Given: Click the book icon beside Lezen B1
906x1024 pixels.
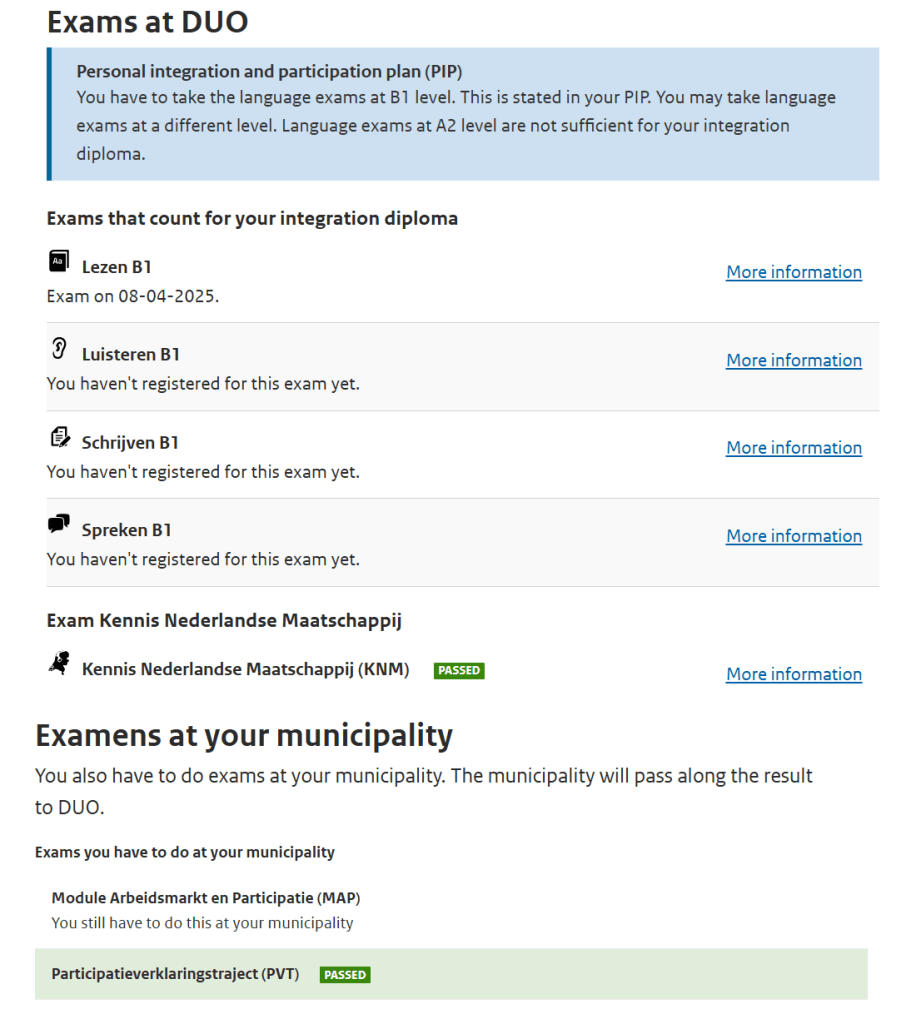Looking at the screenshot, I should tap(59, 262).
